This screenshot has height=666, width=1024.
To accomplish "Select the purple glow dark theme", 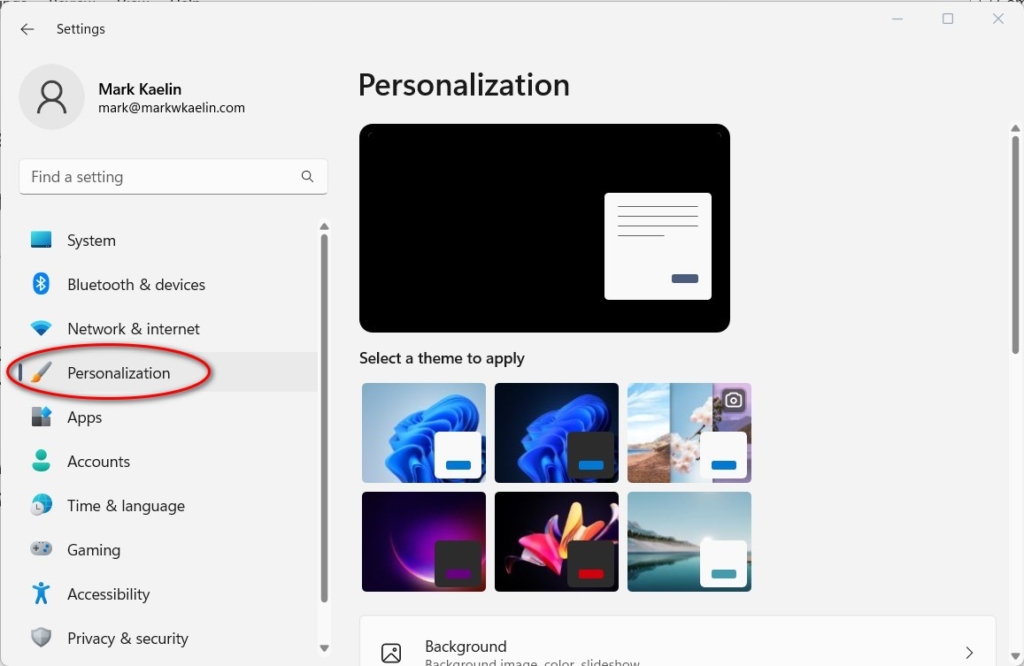I will click(x=423, y=541).
